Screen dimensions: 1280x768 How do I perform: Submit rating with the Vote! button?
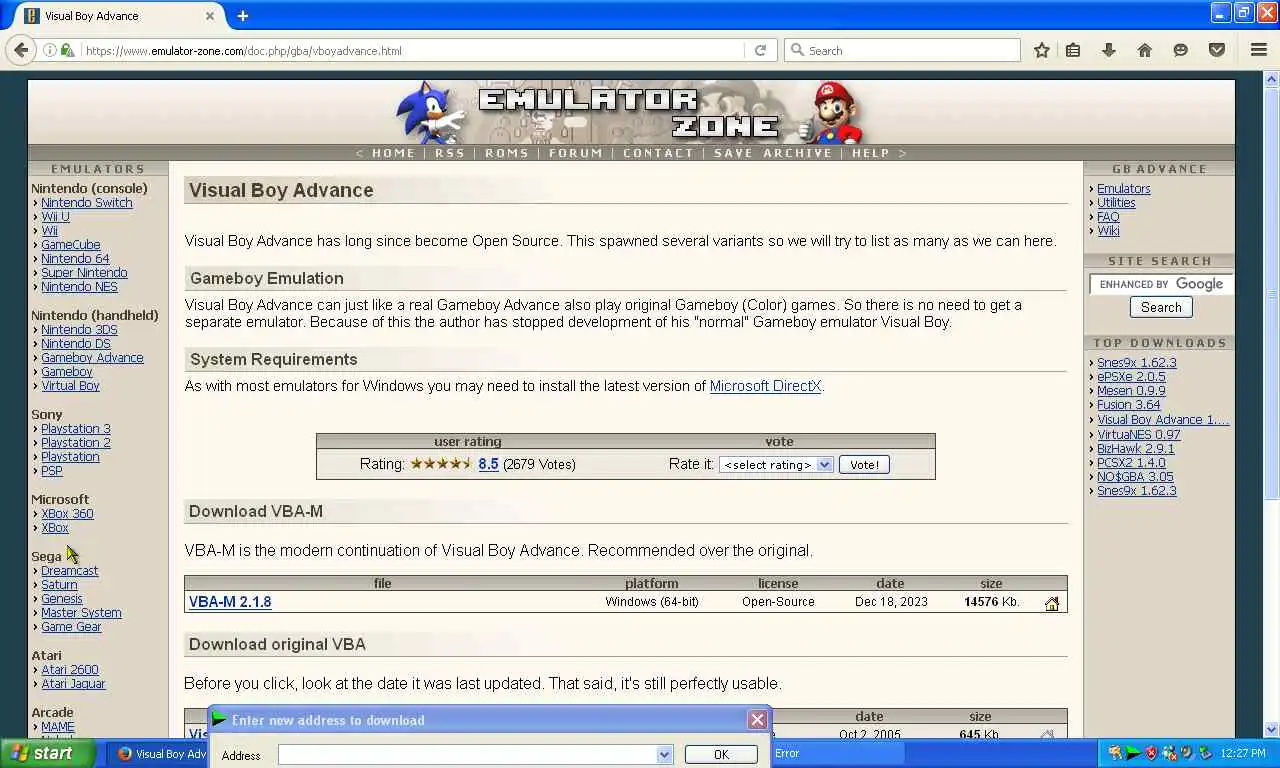point(864,464)
